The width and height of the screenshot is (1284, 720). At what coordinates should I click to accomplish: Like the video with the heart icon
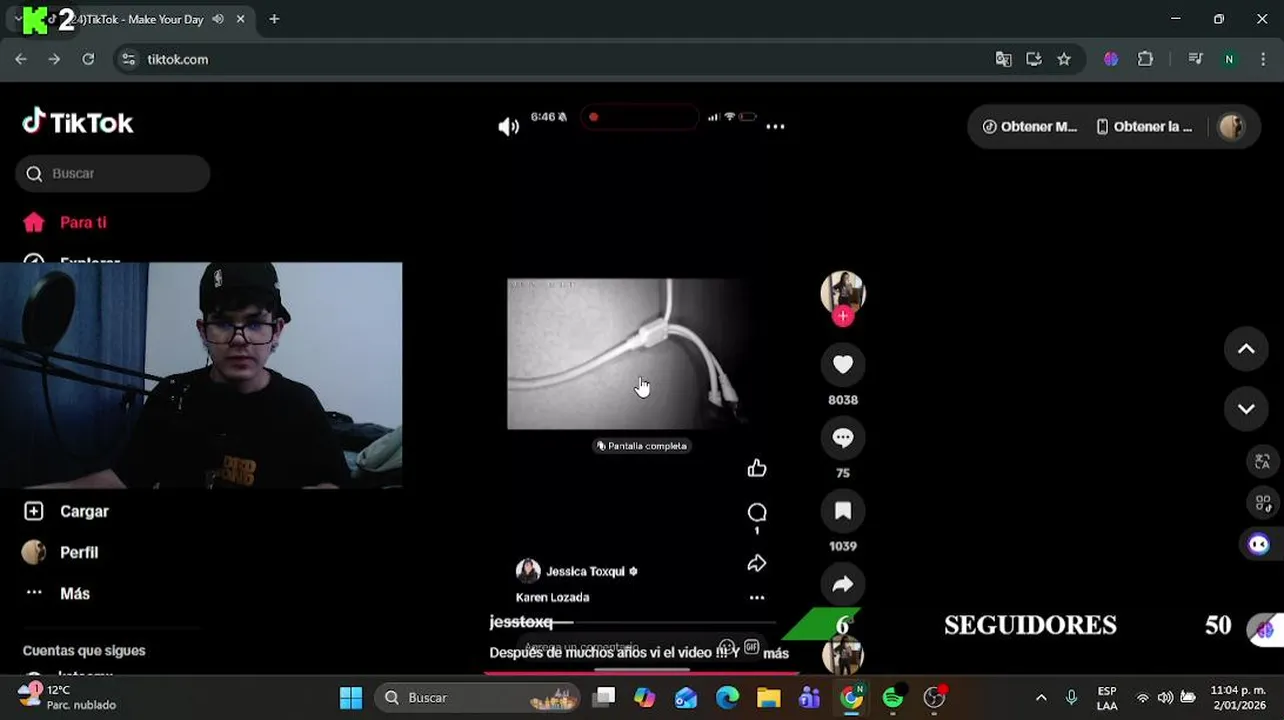[843, 365]
